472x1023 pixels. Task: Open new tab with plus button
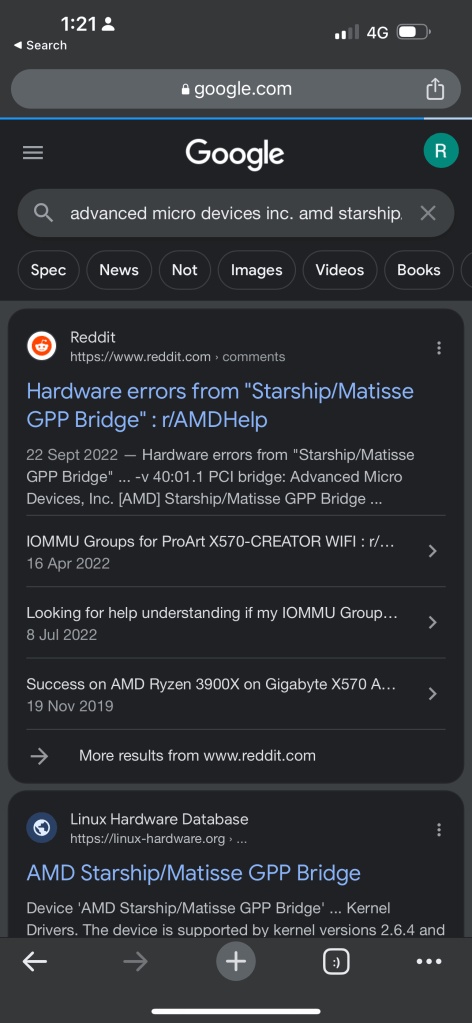[236, 961]
